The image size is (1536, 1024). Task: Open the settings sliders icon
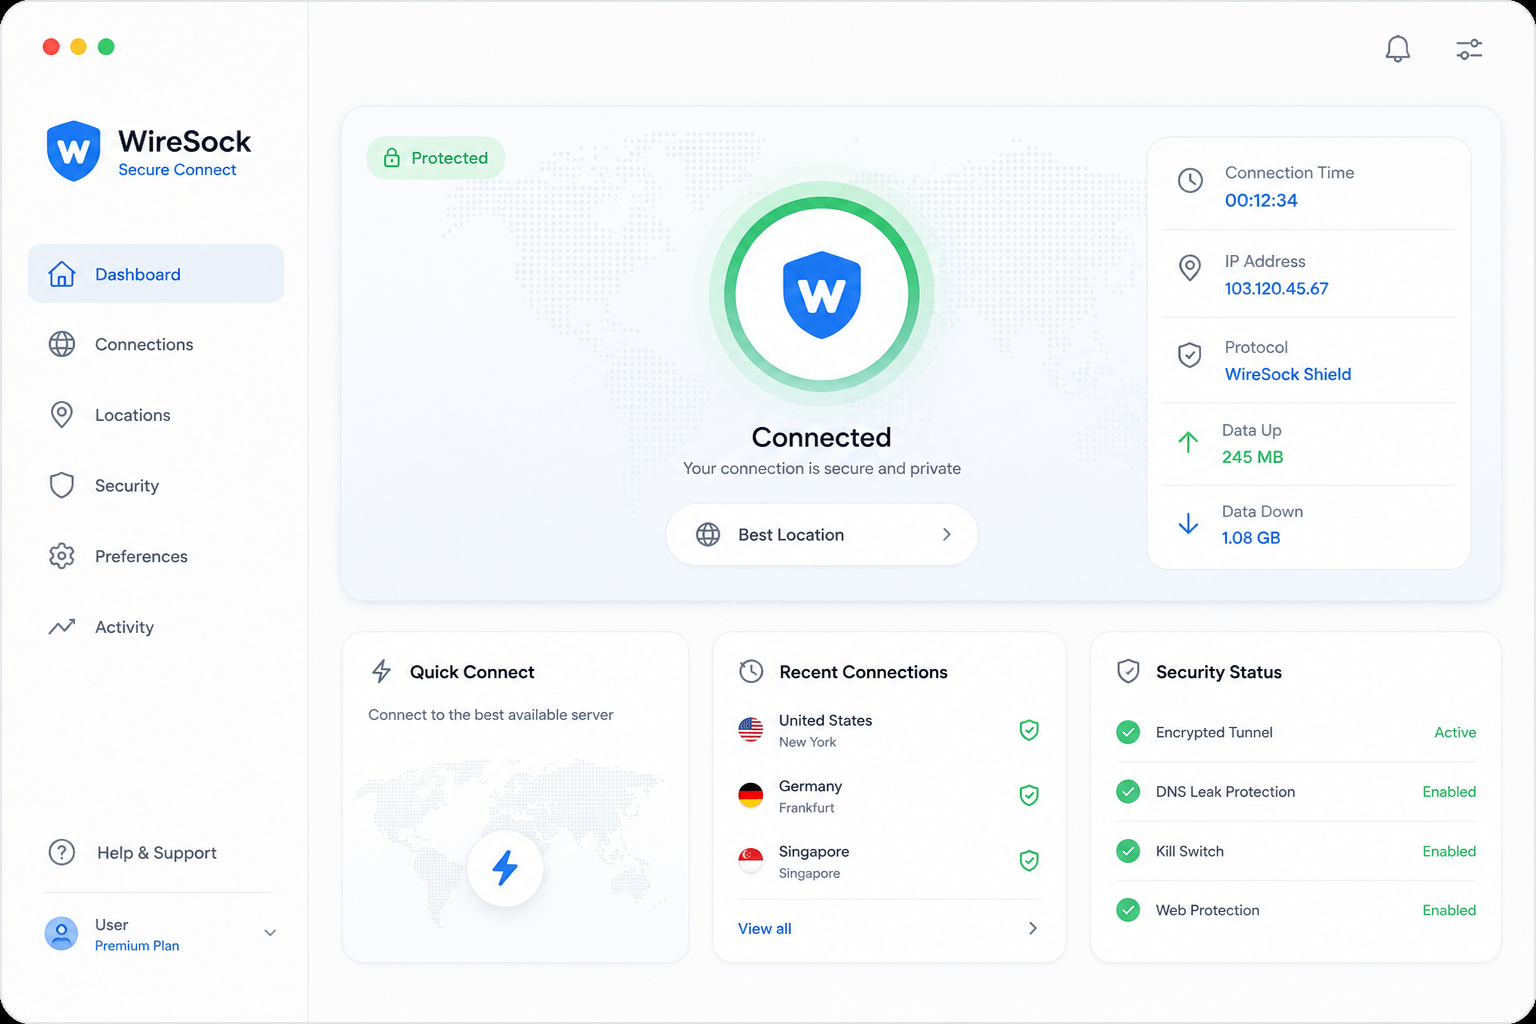tap(1469, 49)
